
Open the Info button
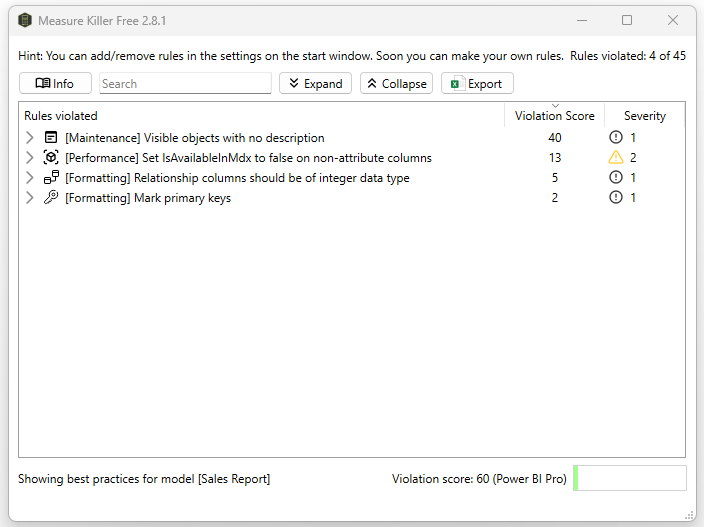tap(55, 84)
